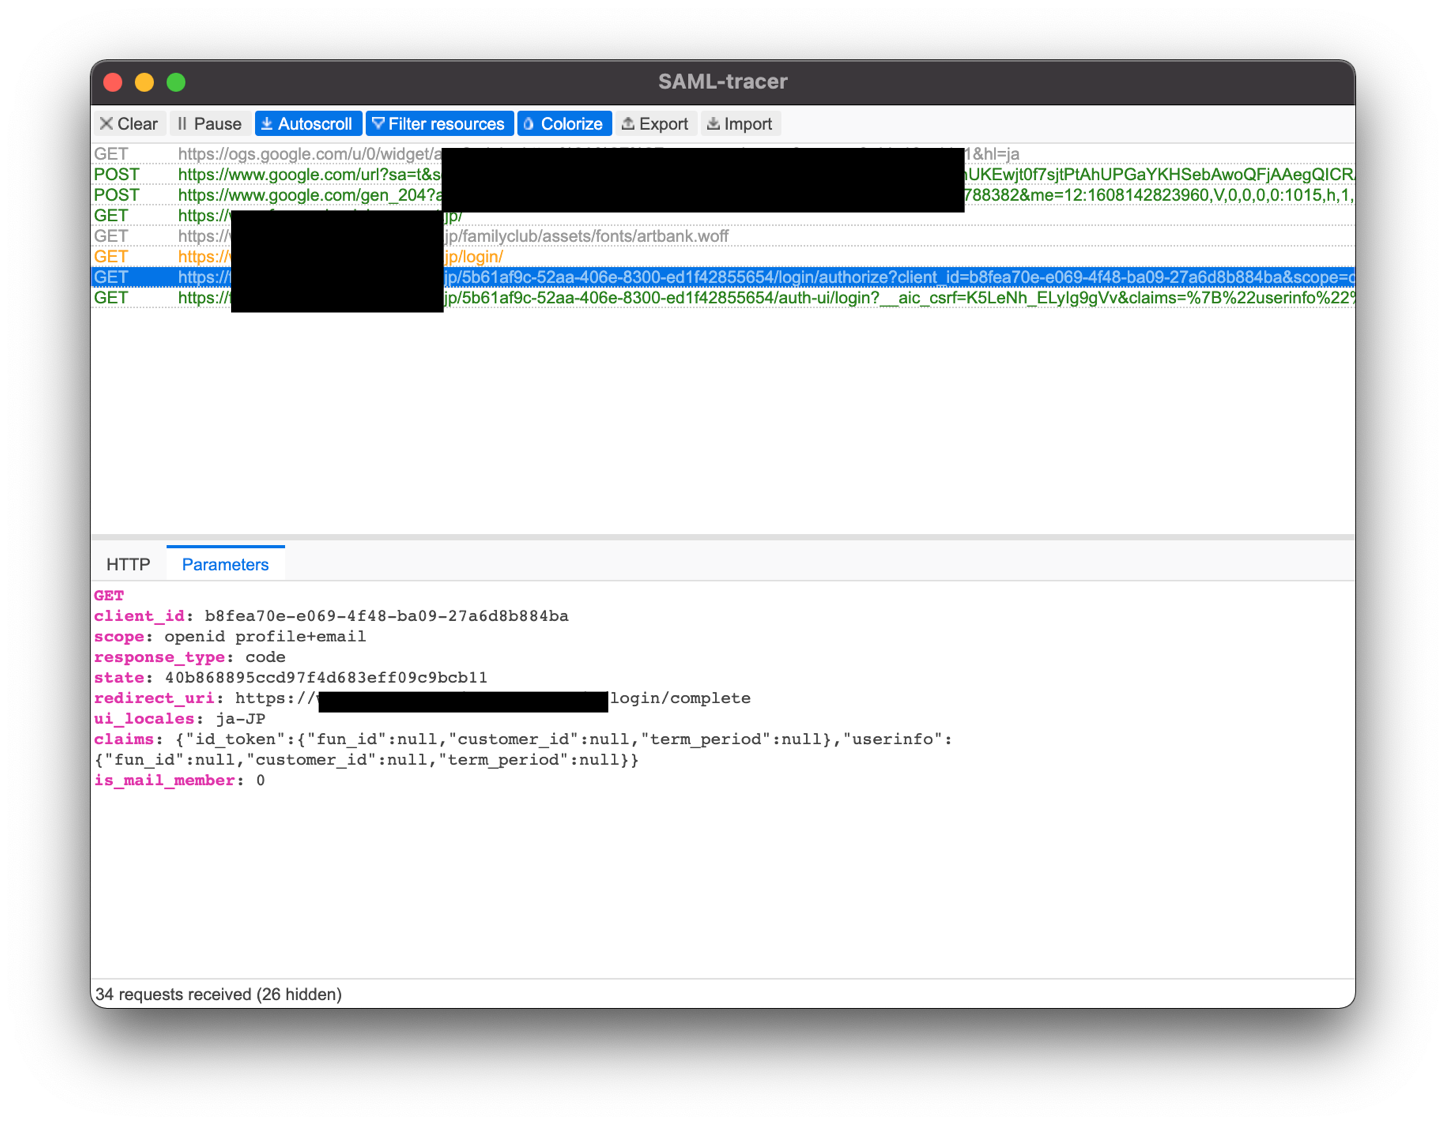
Task: Switch to the HTTP tab
Action: point(128,565)
